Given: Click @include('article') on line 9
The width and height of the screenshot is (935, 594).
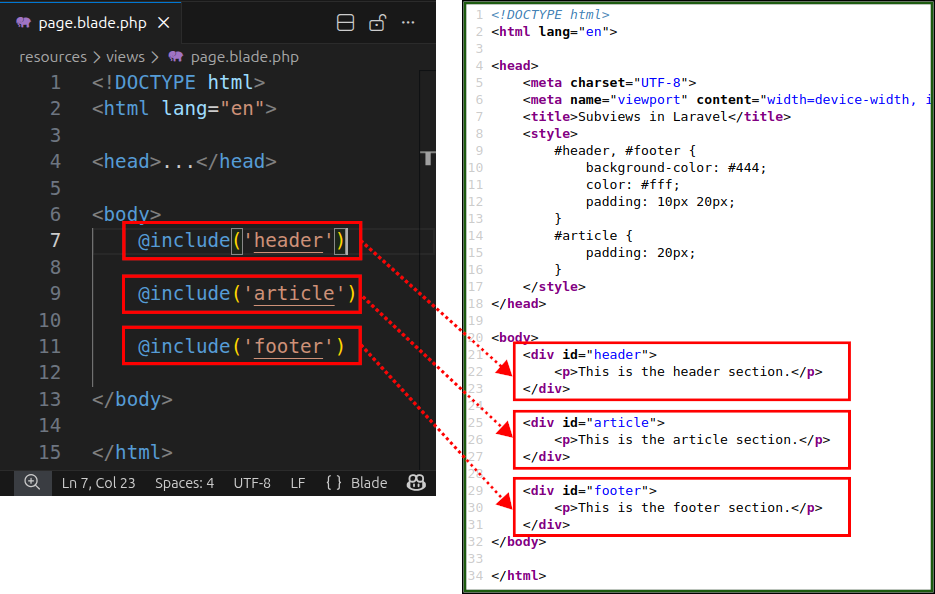Looking at the screenshot, I should tap(247, 293).
